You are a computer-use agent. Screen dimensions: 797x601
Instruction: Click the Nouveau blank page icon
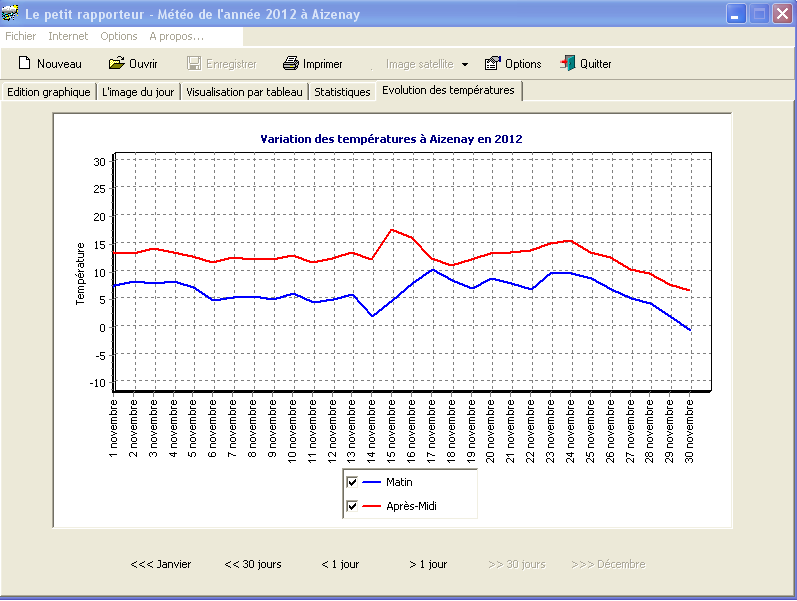[25, 64]
